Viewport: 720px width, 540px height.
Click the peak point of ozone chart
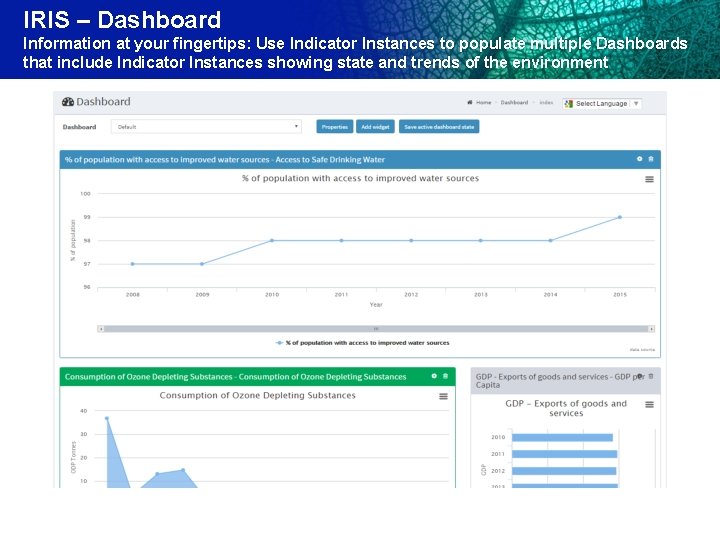pyautogui.click(x=107, y=418)
